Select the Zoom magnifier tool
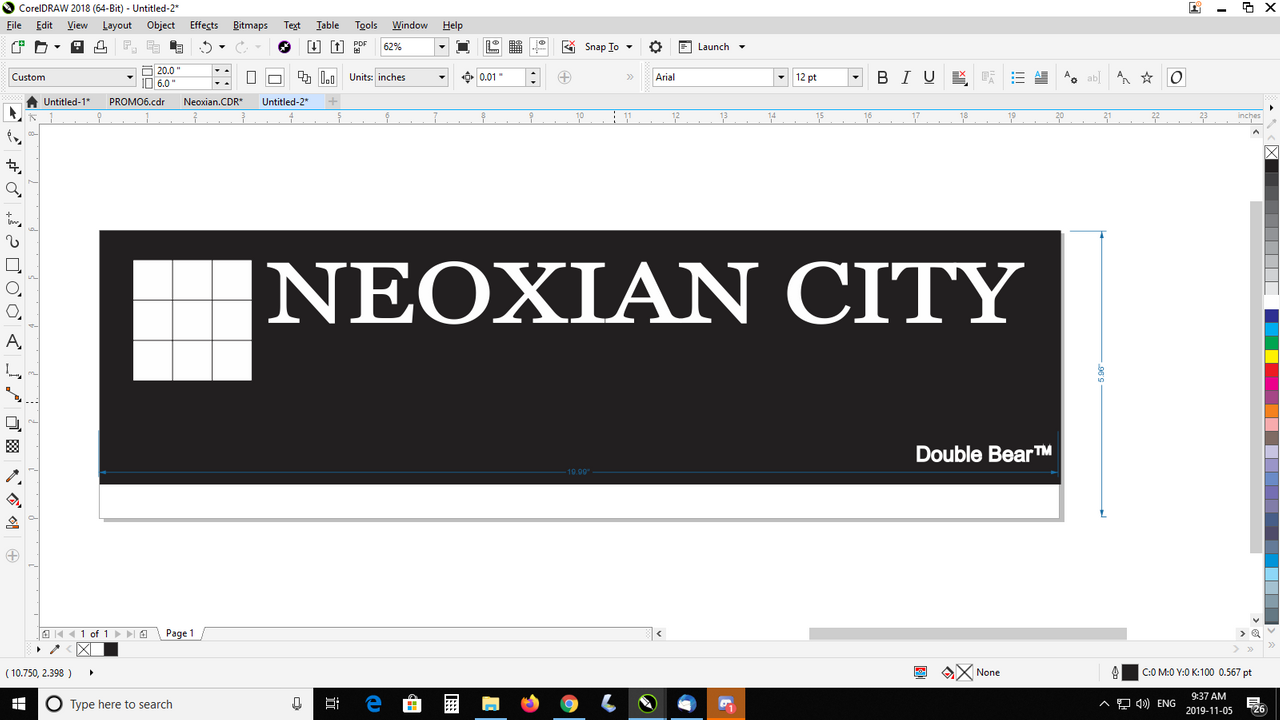Screen dimensions: 1280x720 13,190
